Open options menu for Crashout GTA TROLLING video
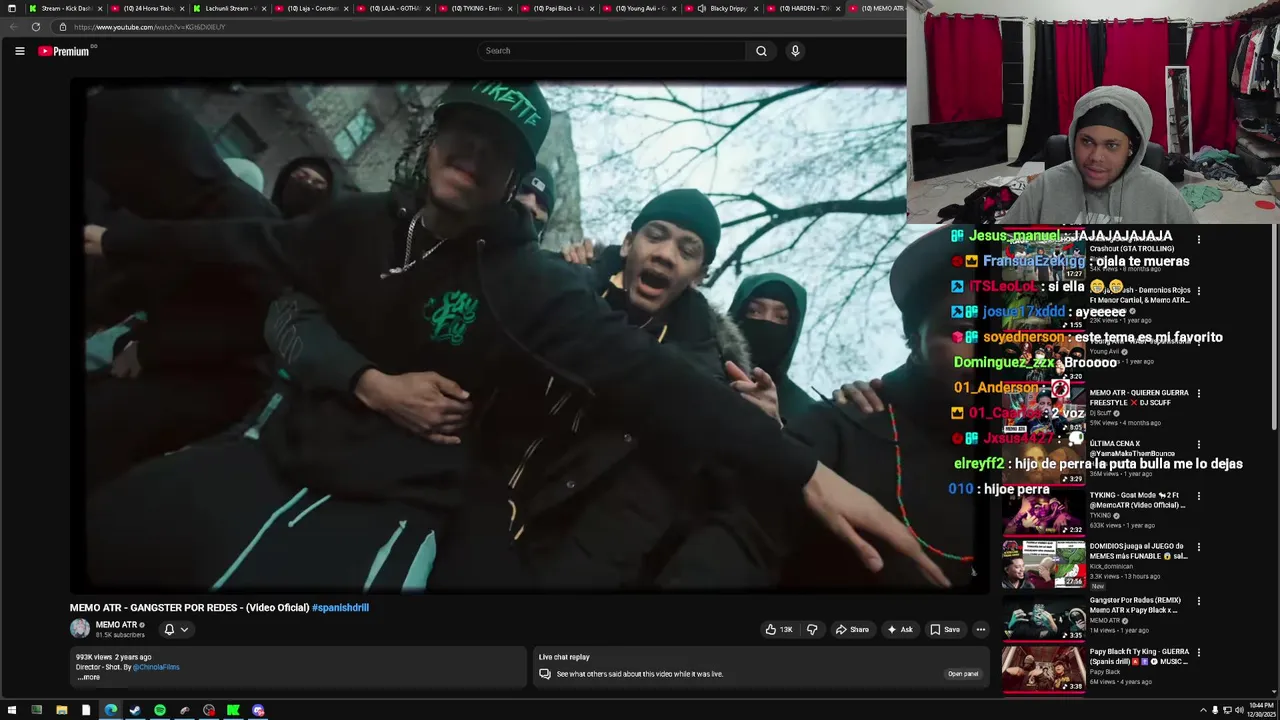Screen dimensions: 1280x720 coord(1198,240)
